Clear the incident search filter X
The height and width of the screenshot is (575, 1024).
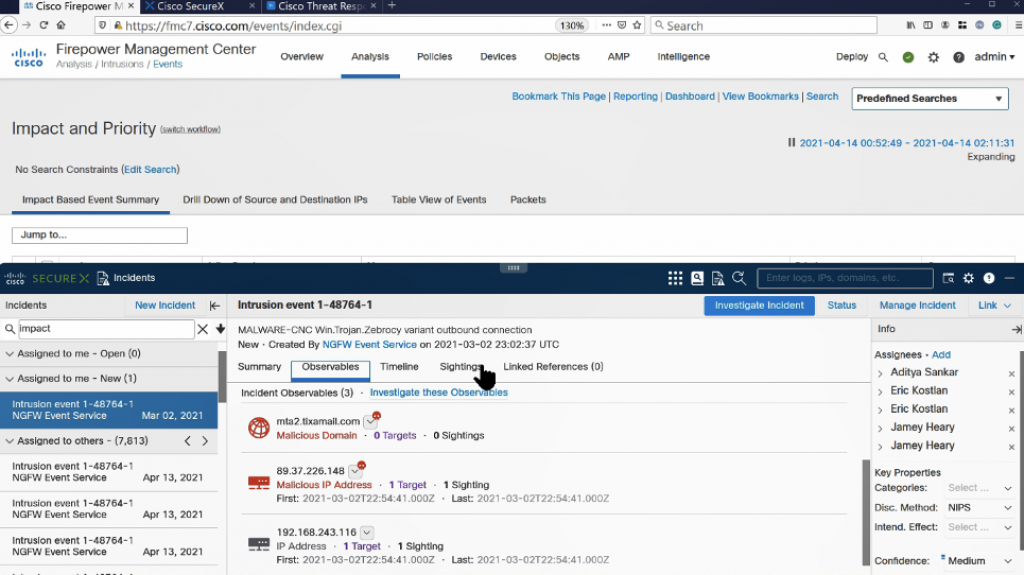coord(203,328)
